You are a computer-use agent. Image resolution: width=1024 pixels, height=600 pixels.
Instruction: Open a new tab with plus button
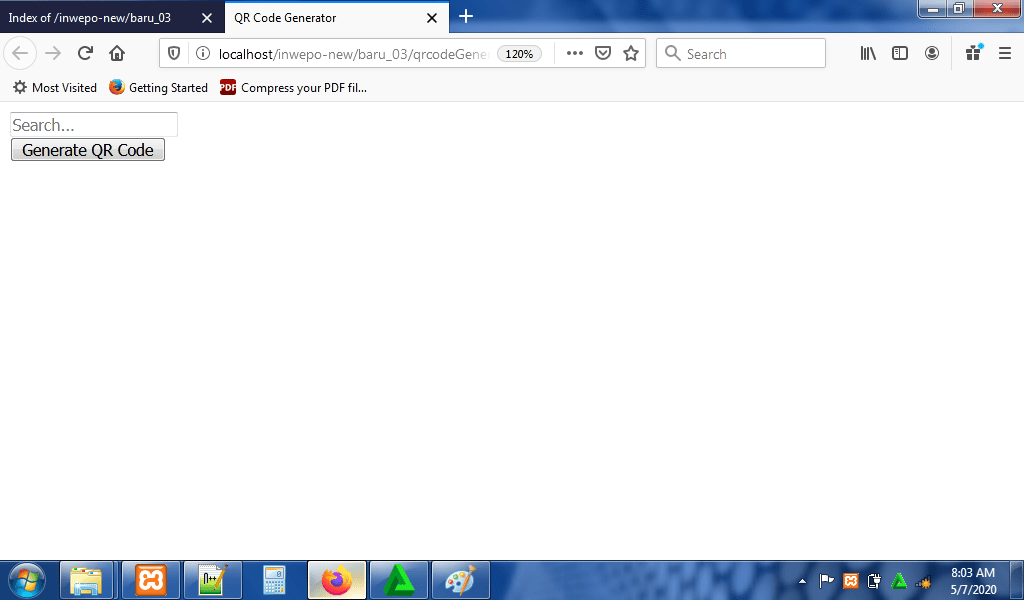point(466,16)
